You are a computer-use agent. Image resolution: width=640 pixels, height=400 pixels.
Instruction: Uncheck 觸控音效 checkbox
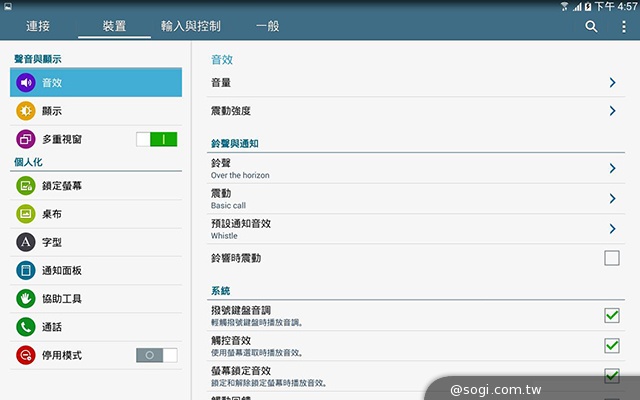(x=611, y=345)
